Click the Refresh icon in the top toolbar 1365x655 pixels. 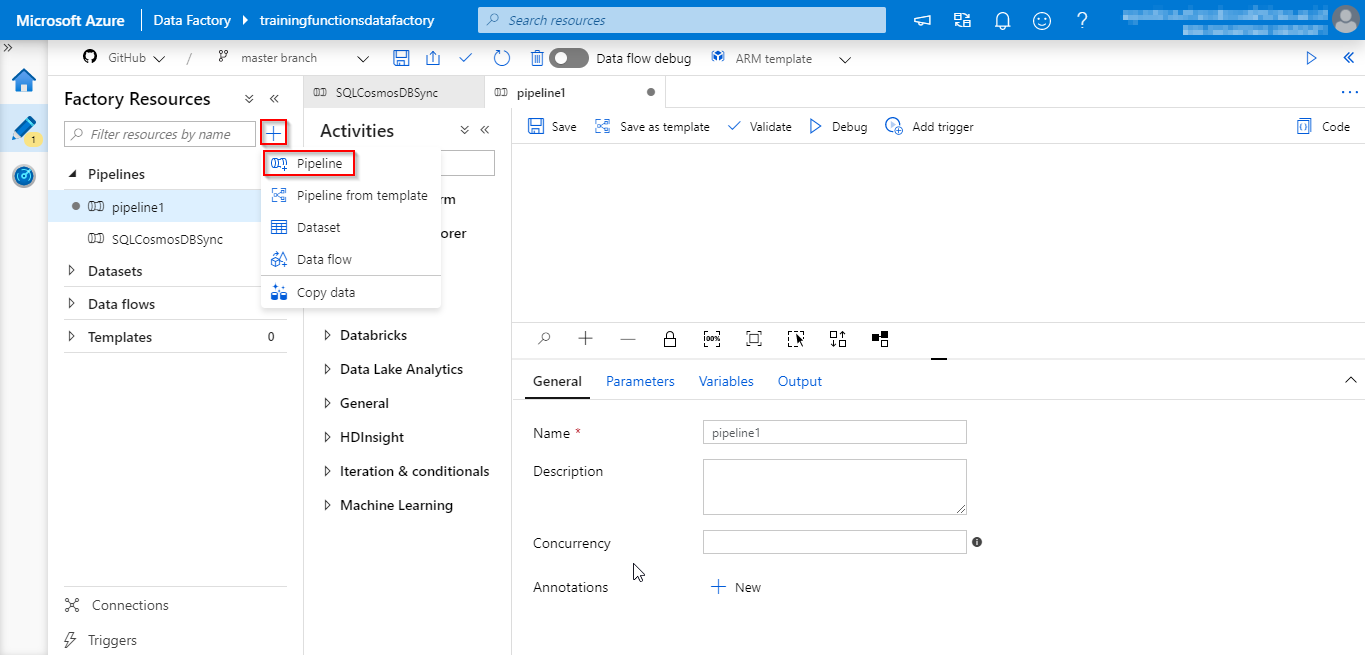501,58
